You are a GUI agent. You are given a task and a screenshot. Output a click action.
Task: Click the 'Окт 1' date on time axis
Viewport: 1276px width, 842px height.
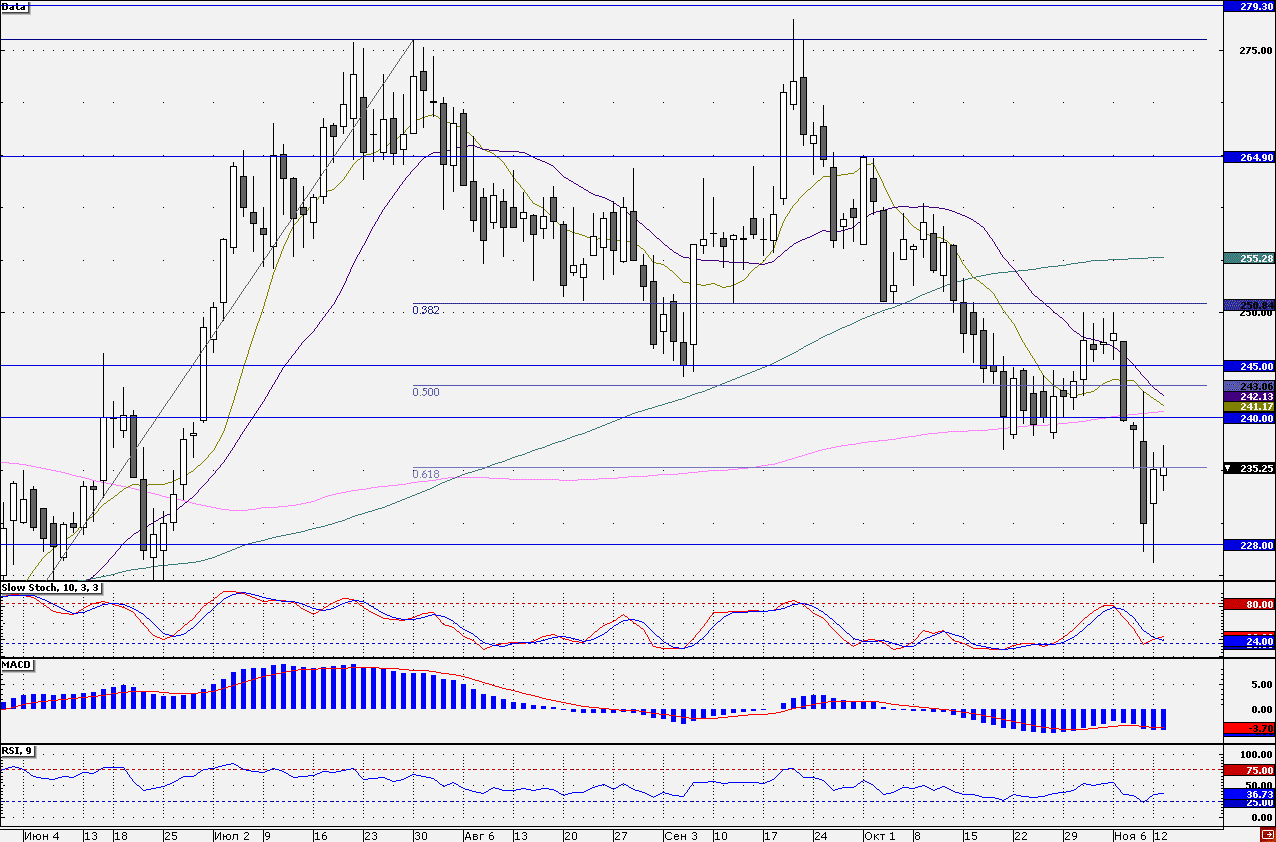(879, 835)
